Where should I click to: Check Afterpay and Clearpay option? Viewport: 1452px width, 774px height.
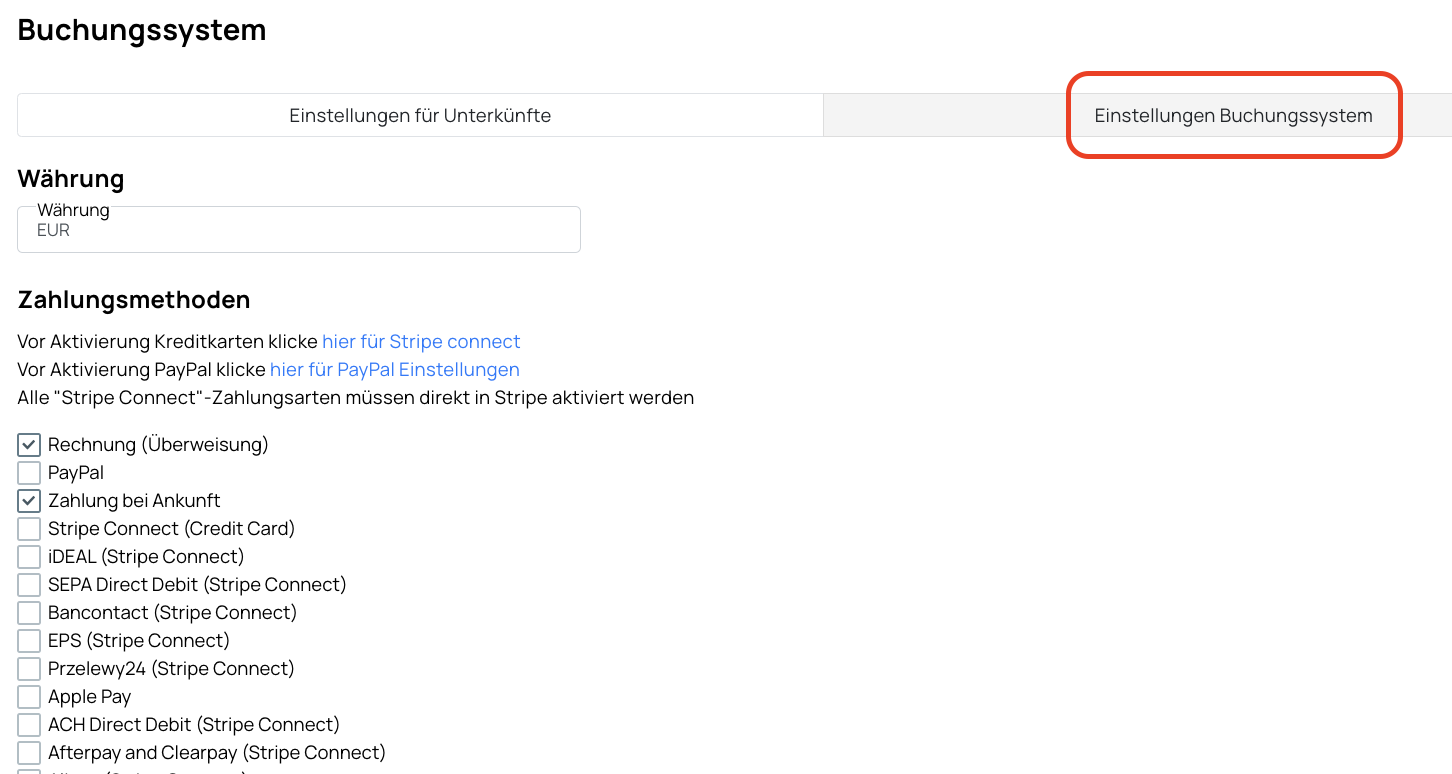point(29,753)
